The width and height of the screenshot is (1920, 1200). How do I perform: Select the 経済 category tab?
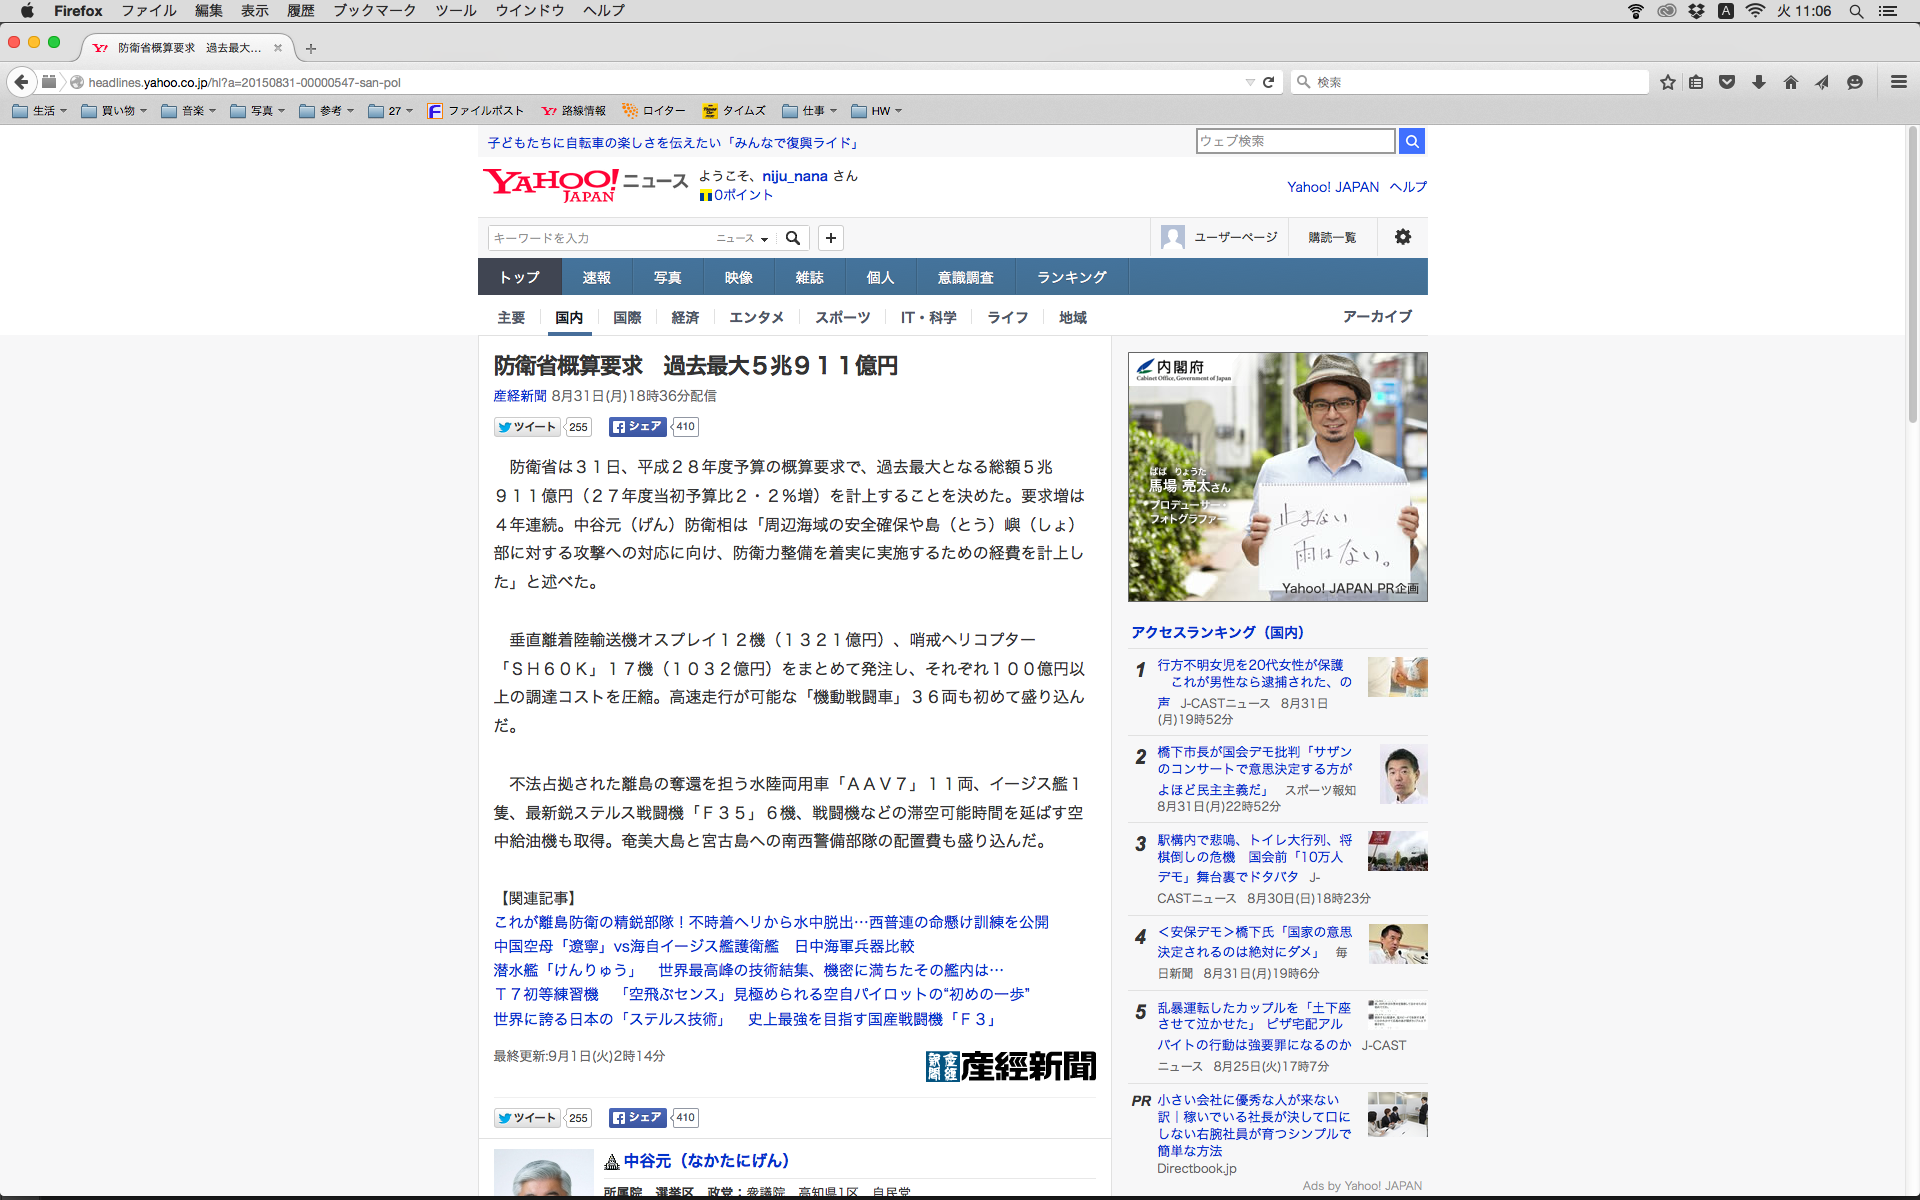point(685,317)
